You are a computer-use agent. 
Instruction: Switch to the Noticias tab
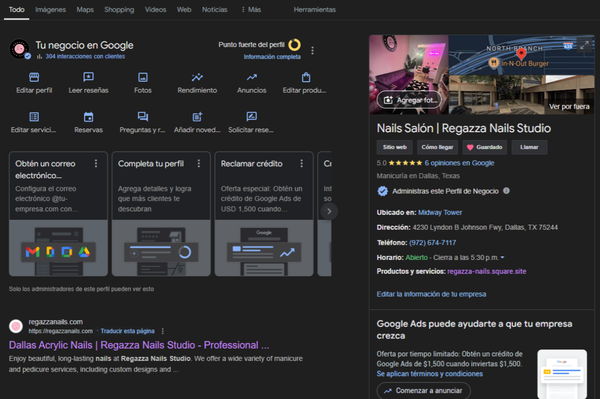pos(215,10)
